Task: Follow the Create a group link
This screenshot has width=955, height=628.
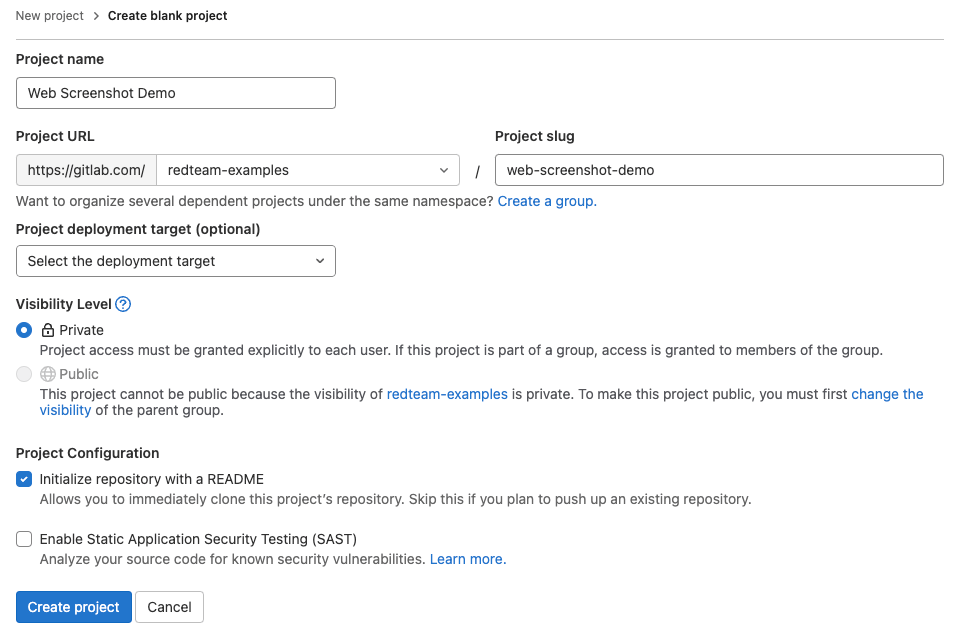Action: [x=545, y=201]
